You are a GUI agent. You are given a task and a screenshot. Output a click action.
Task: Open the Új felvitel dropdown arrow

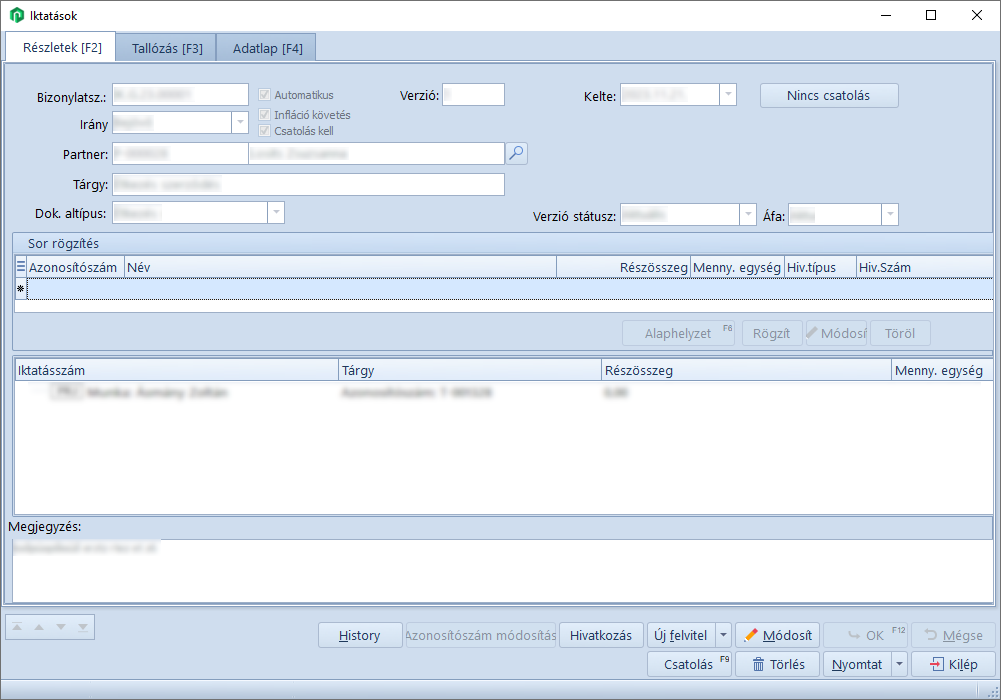click(723, 635)
